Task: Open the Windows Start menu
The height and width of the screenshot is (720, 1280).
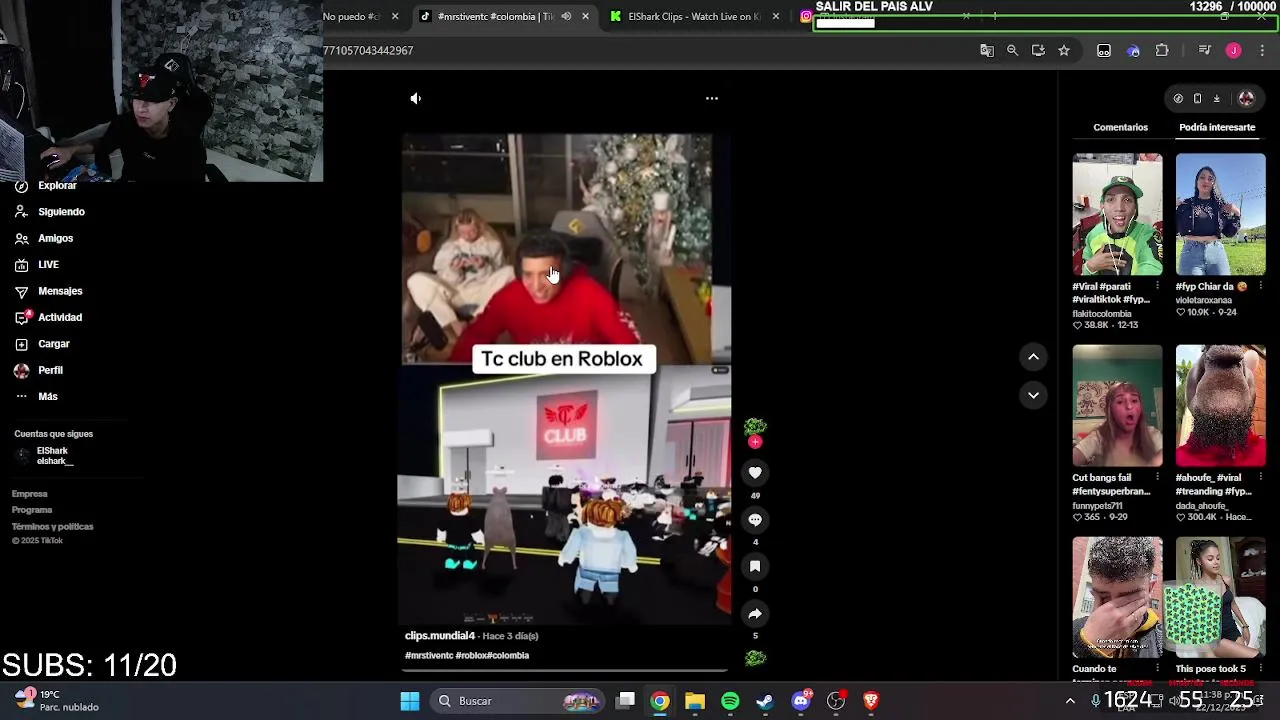Action: point(410,701)
